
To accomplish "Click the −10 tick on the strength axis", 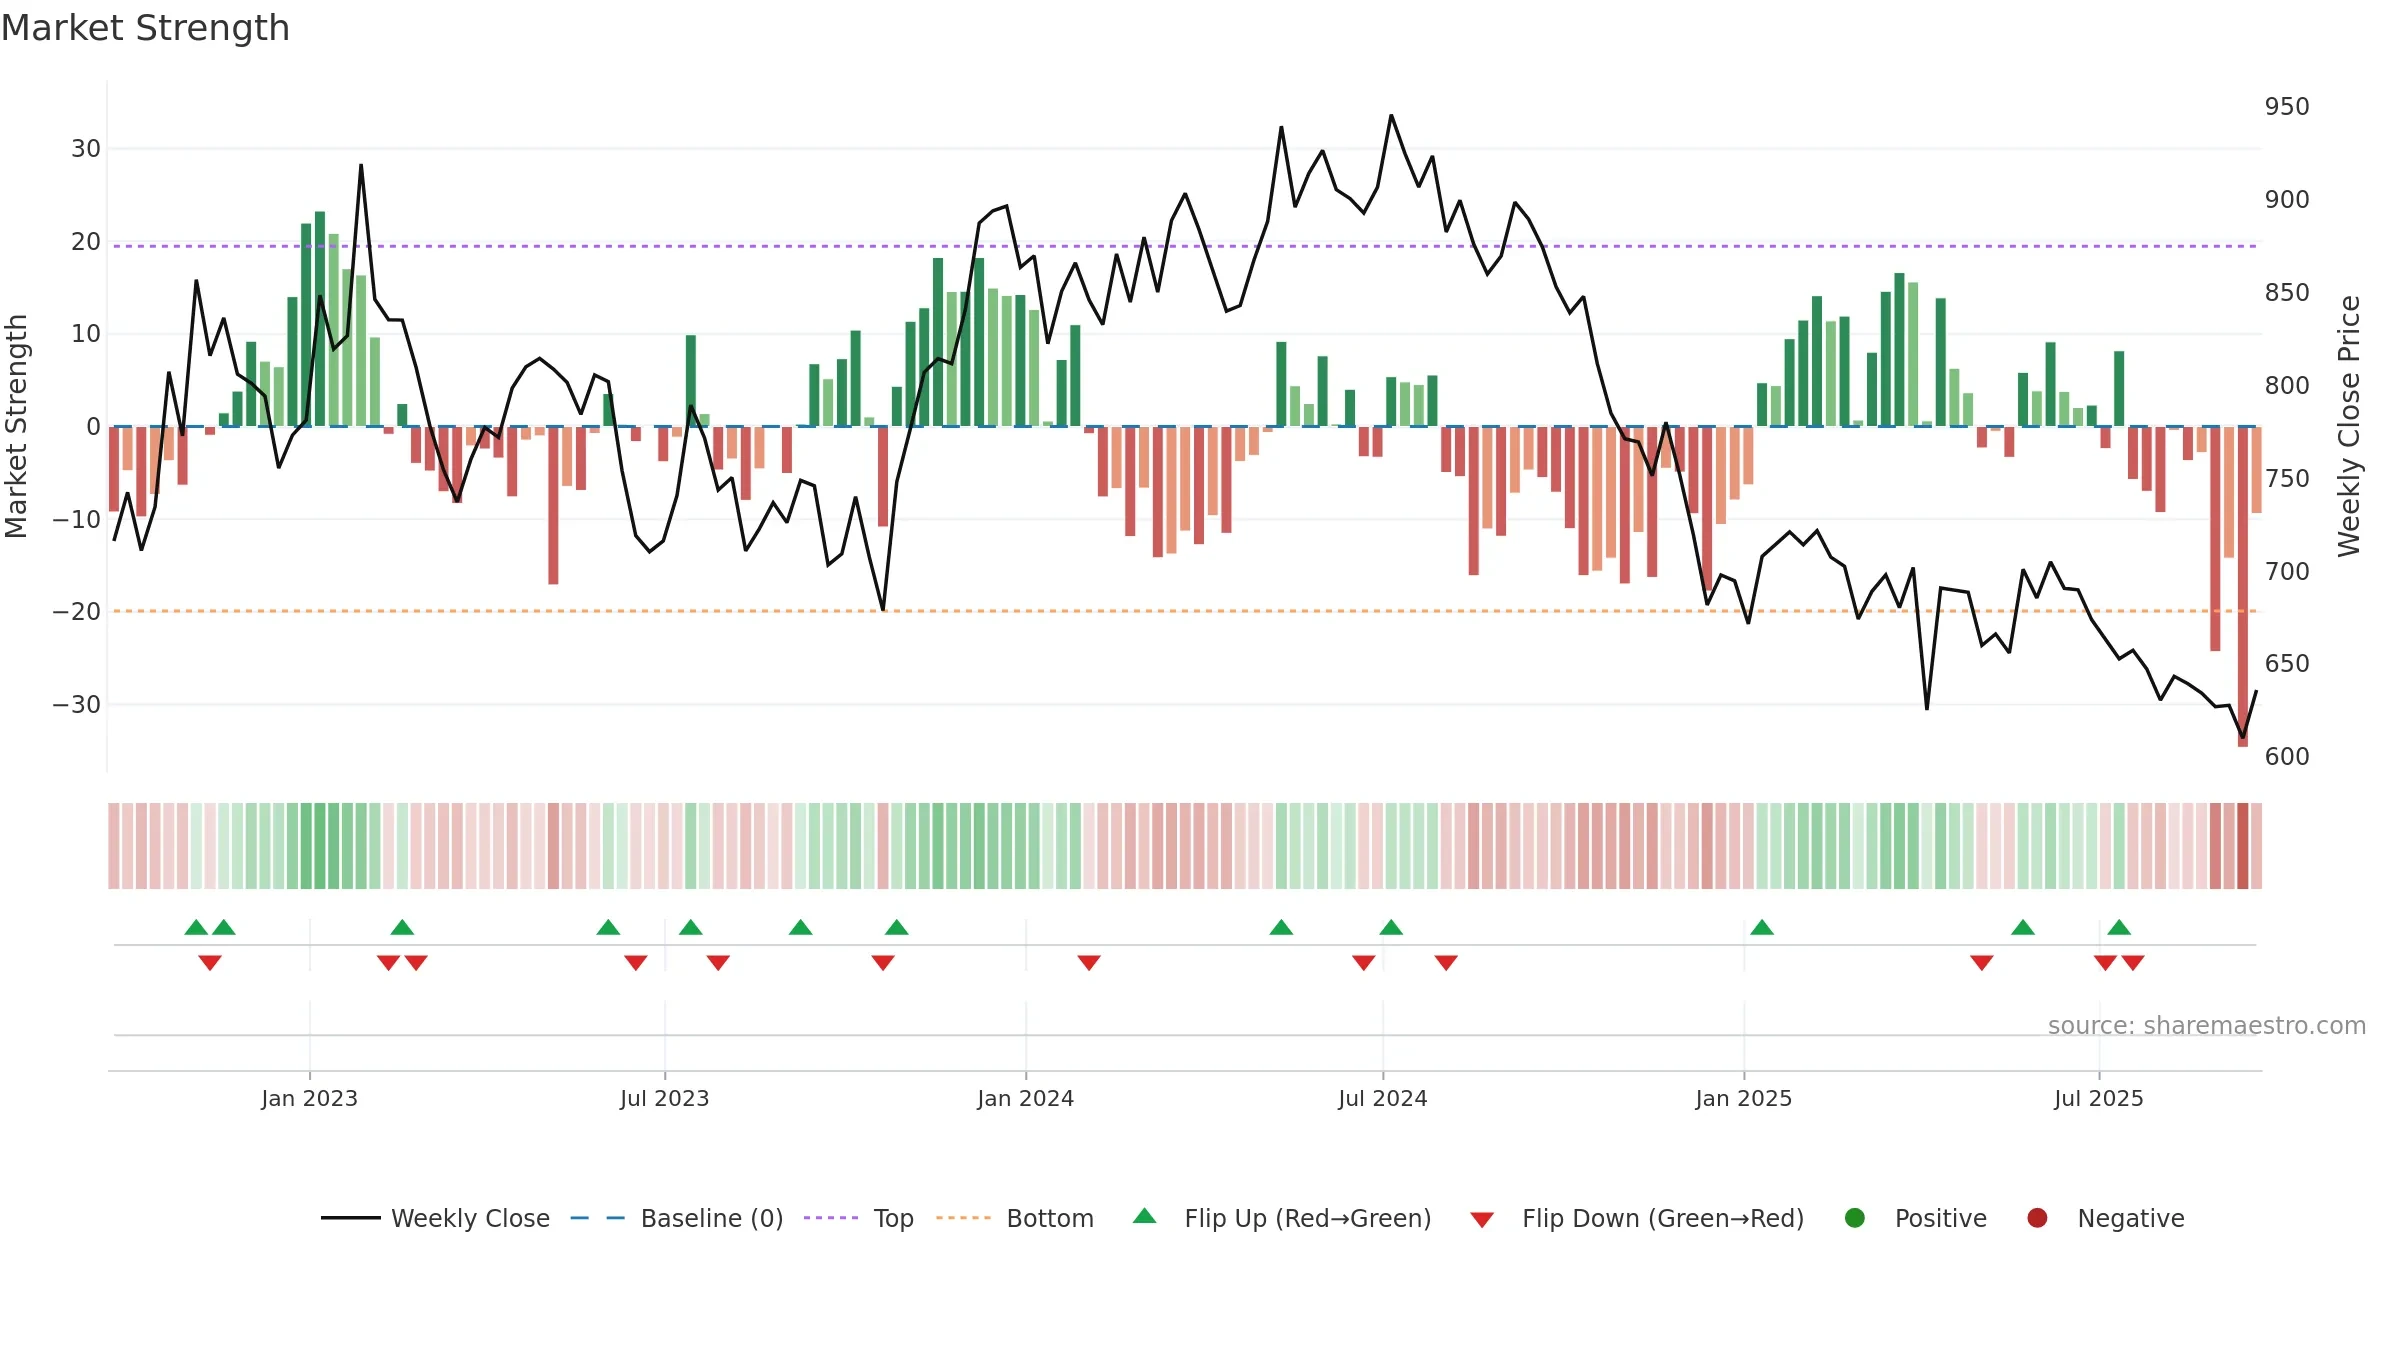I will point(77,519).
